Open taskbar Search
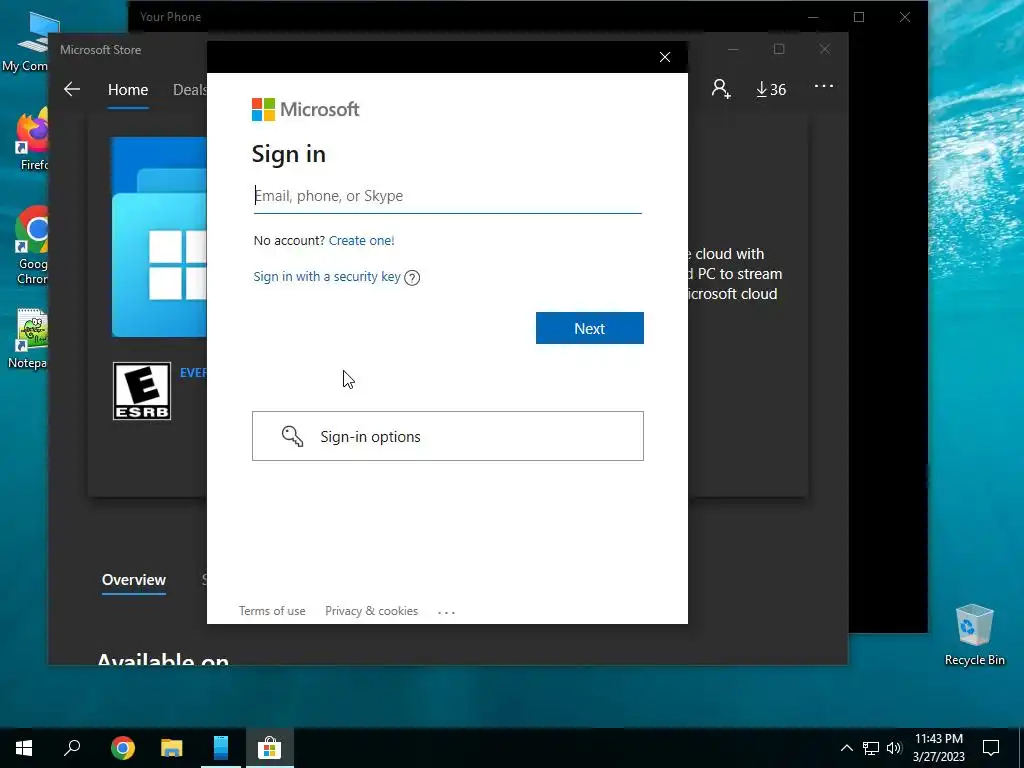This screenshot has height=768, width=1024. tap(72, 748)
